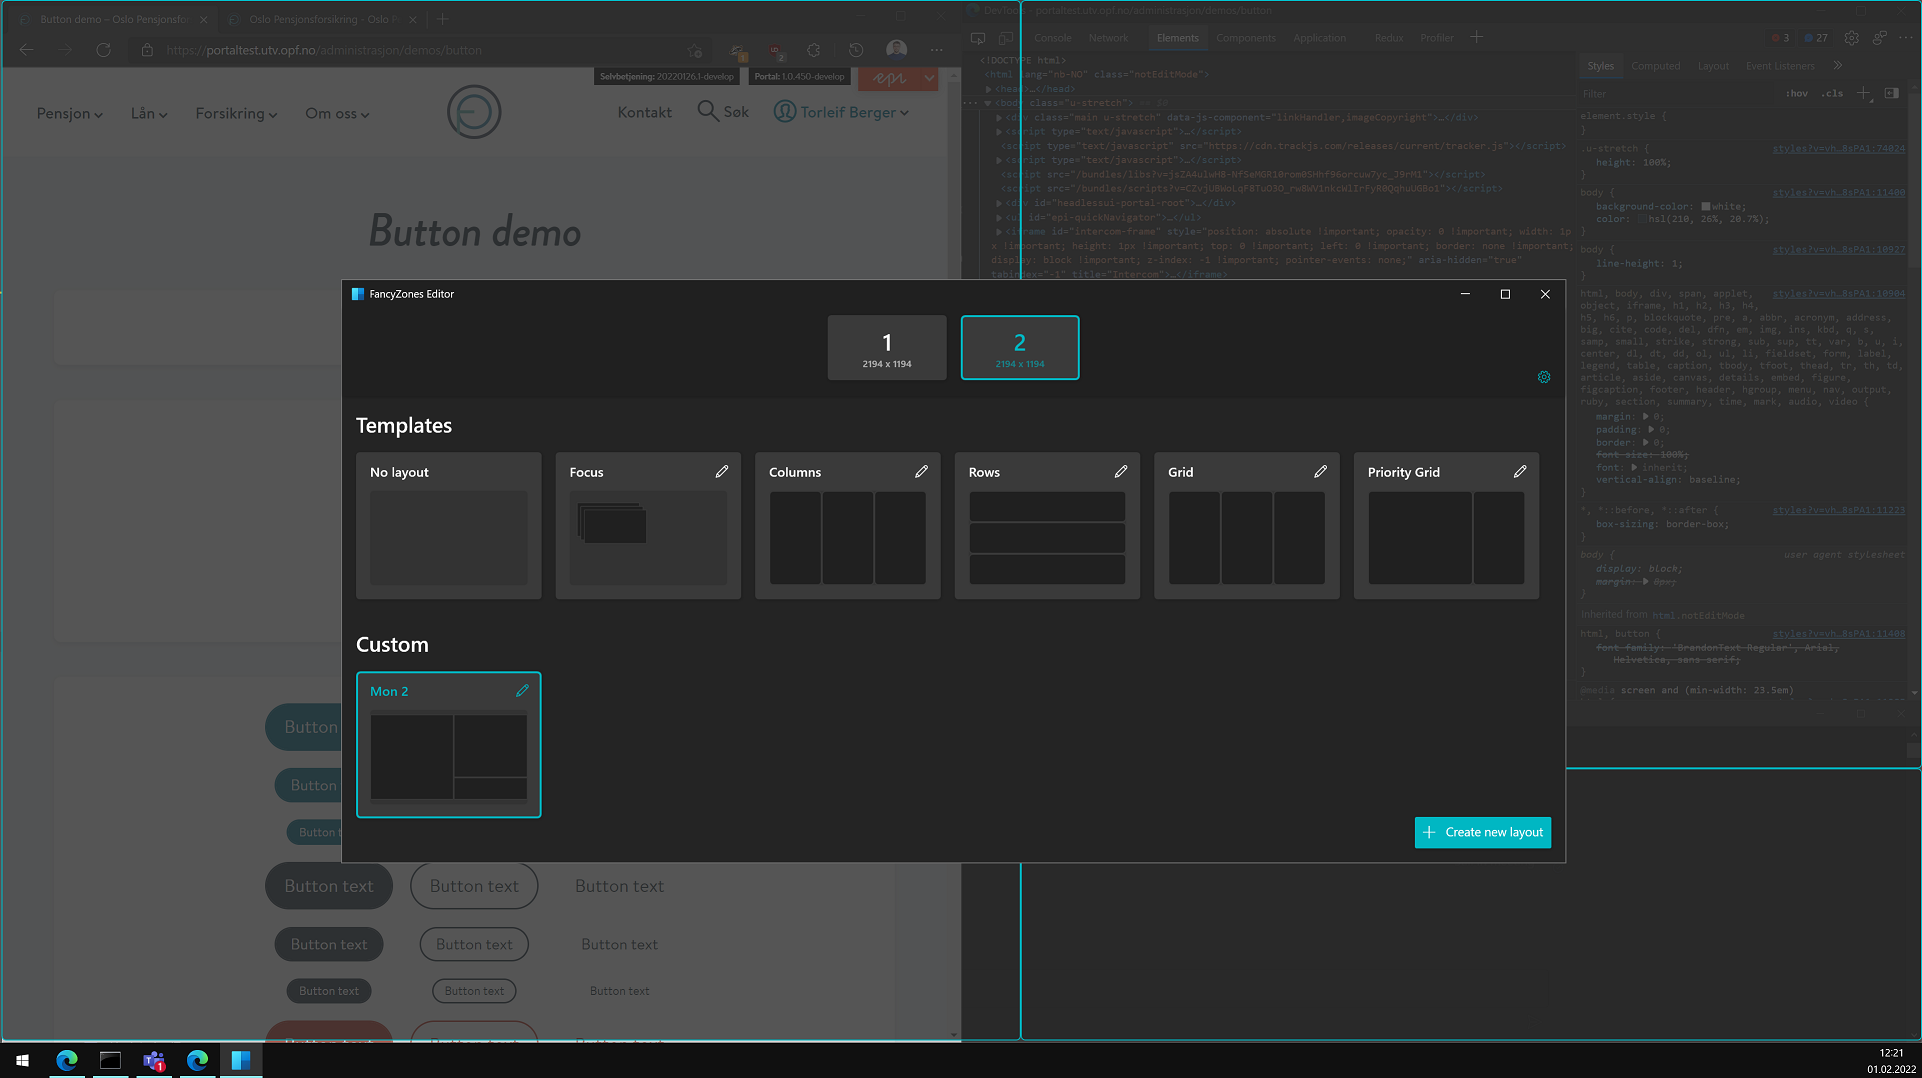
Task: Toggle .cls class editor in Styles
Action: tap(1832, 93)
